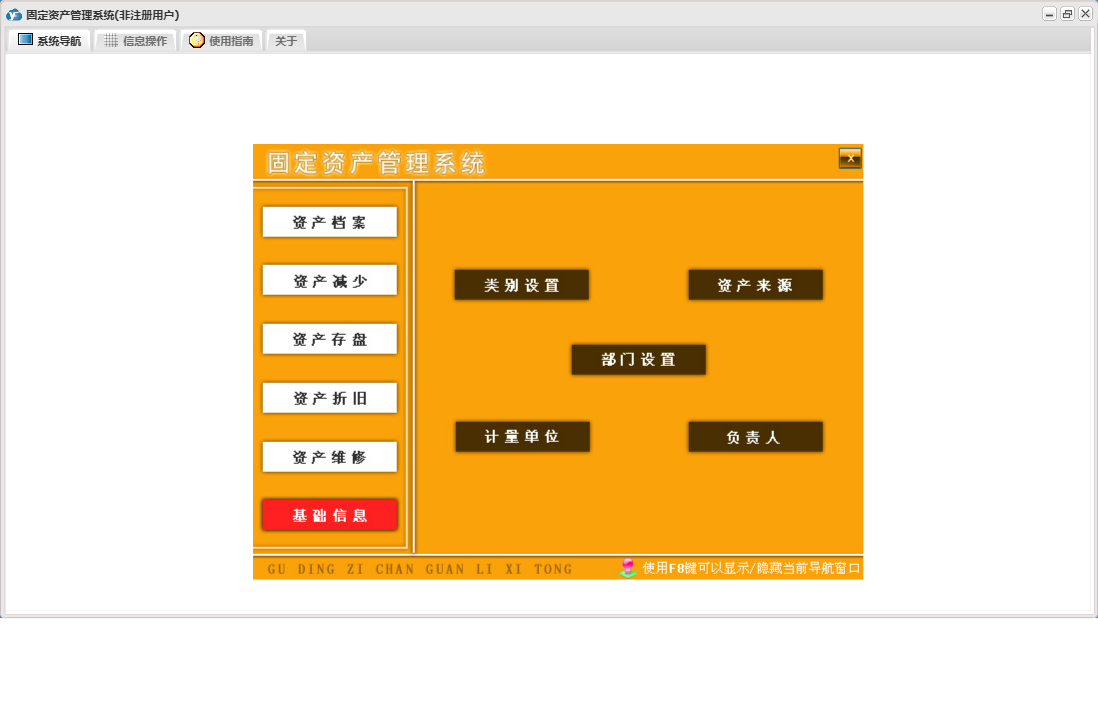Screen dimensions: 1098x716
Task: Restore down the main application window
Action: point(1067,14)
